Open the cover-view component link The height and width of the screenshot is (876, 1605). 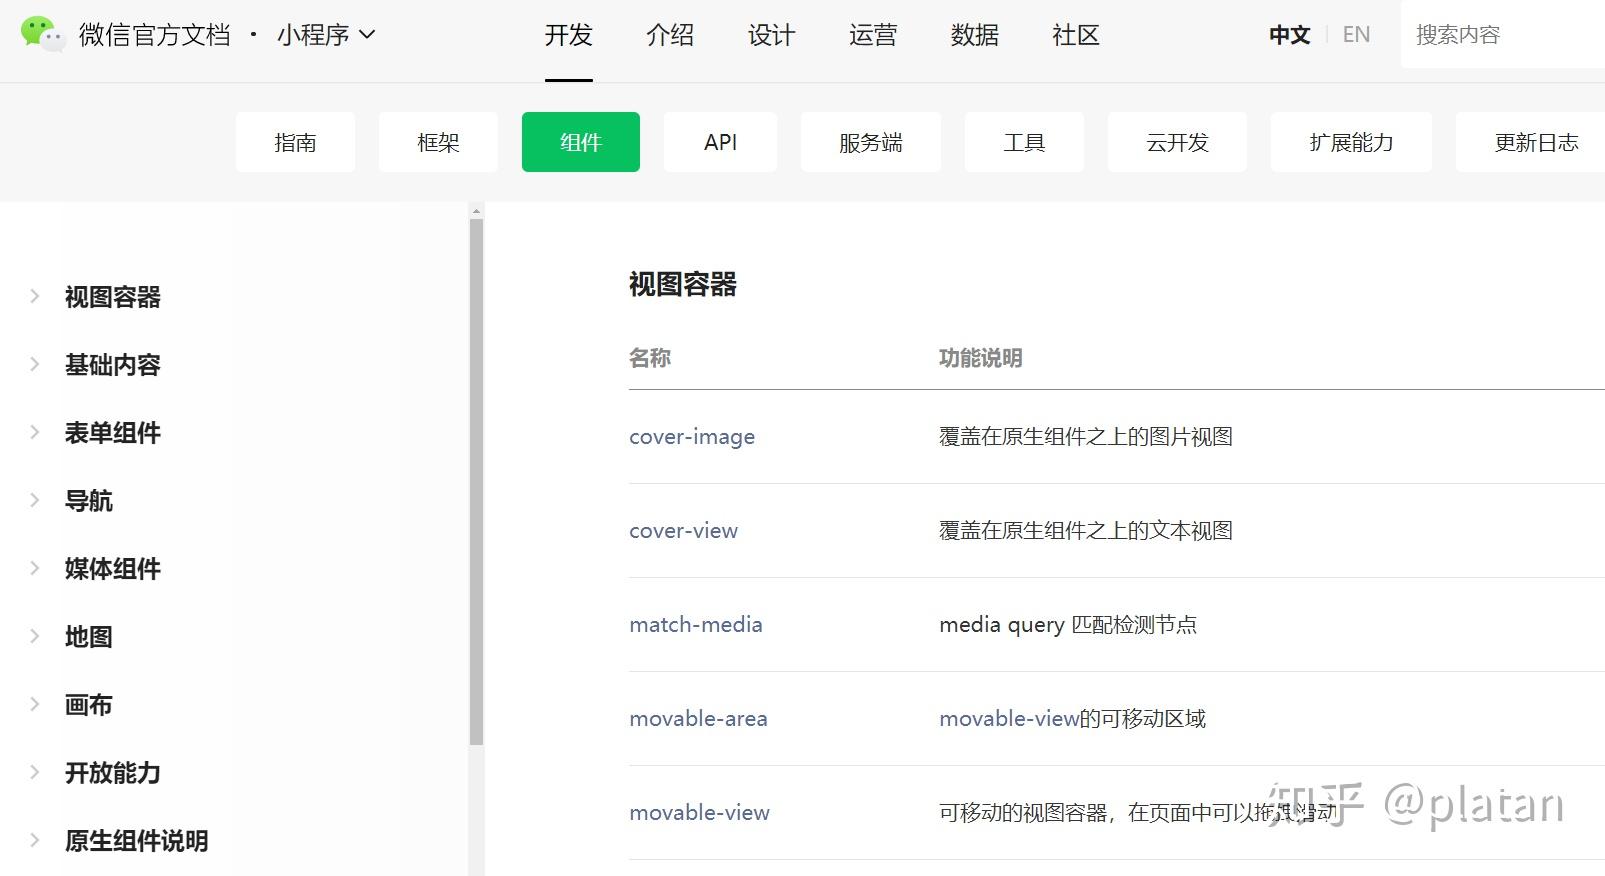point(683,531)
